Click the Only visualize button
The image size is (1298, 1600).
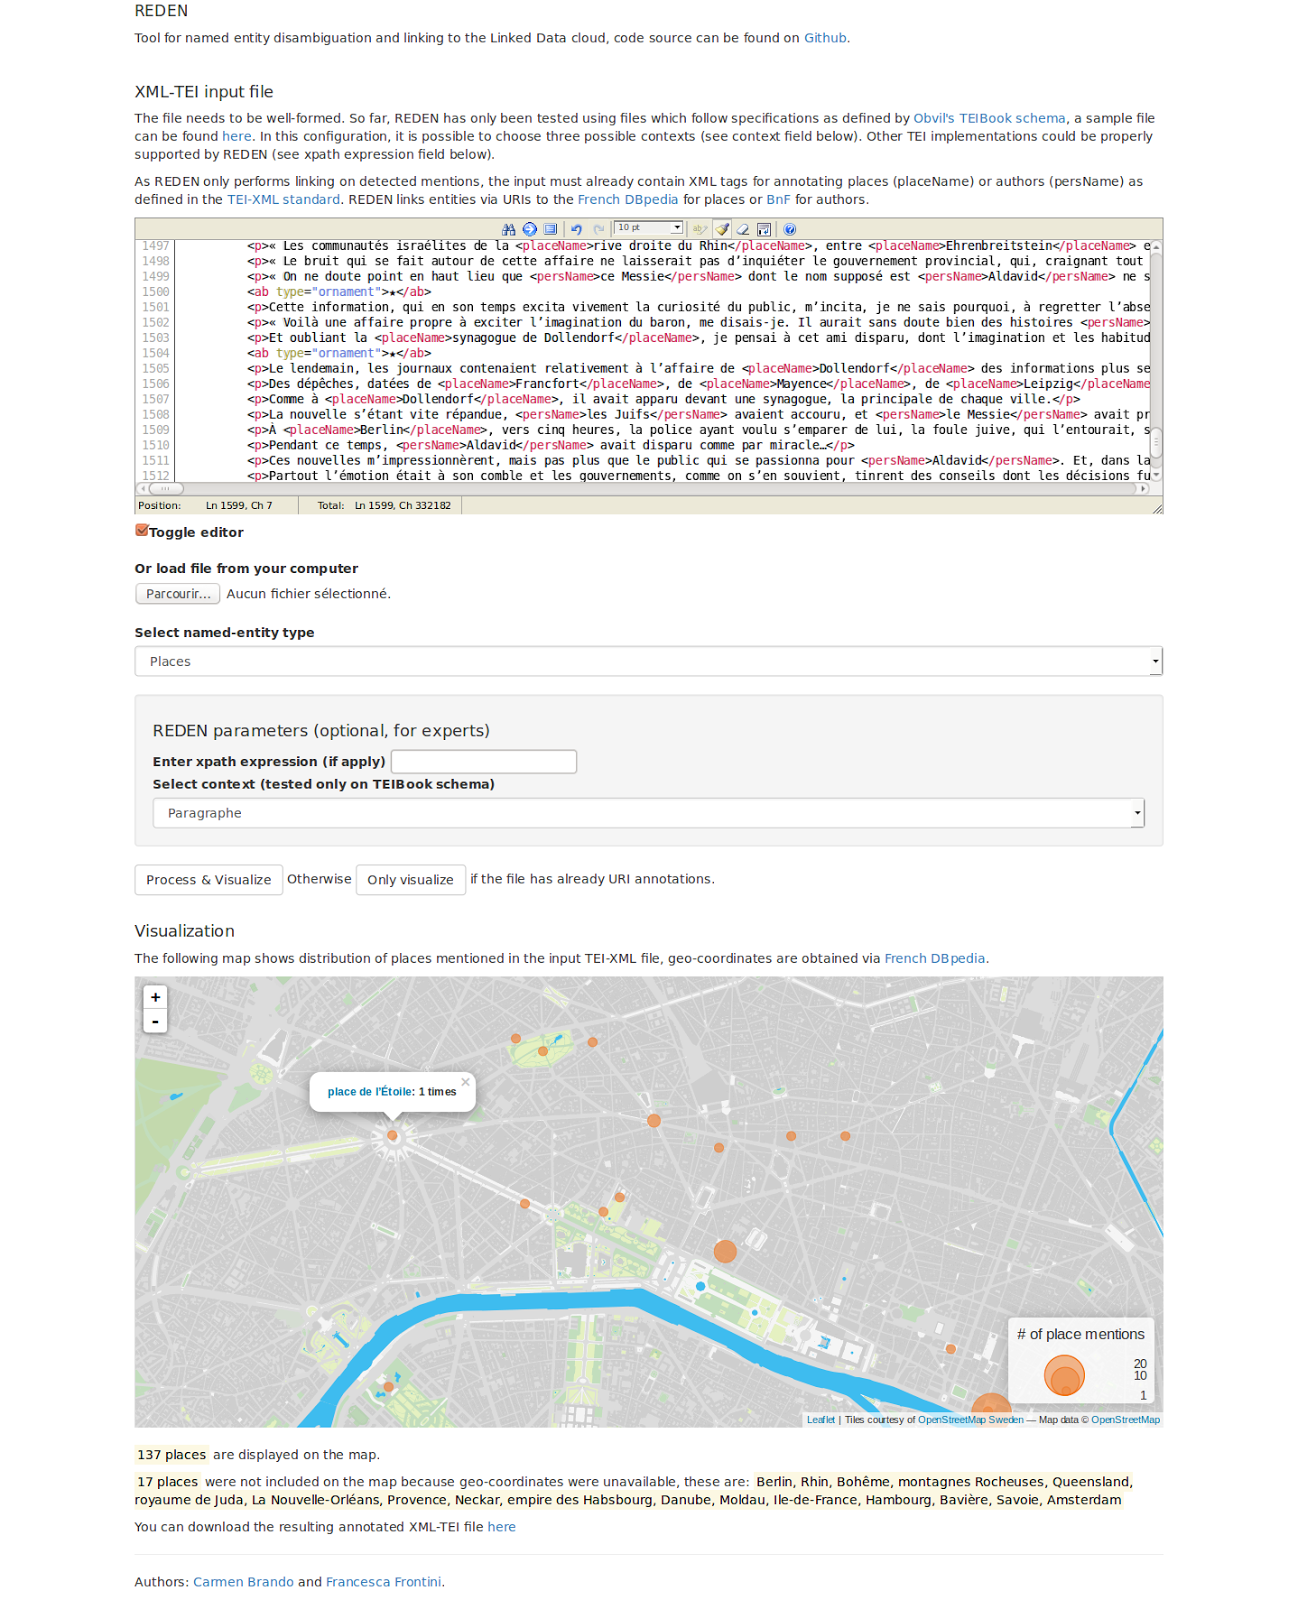pyautogui.click(x=410, y=880)
